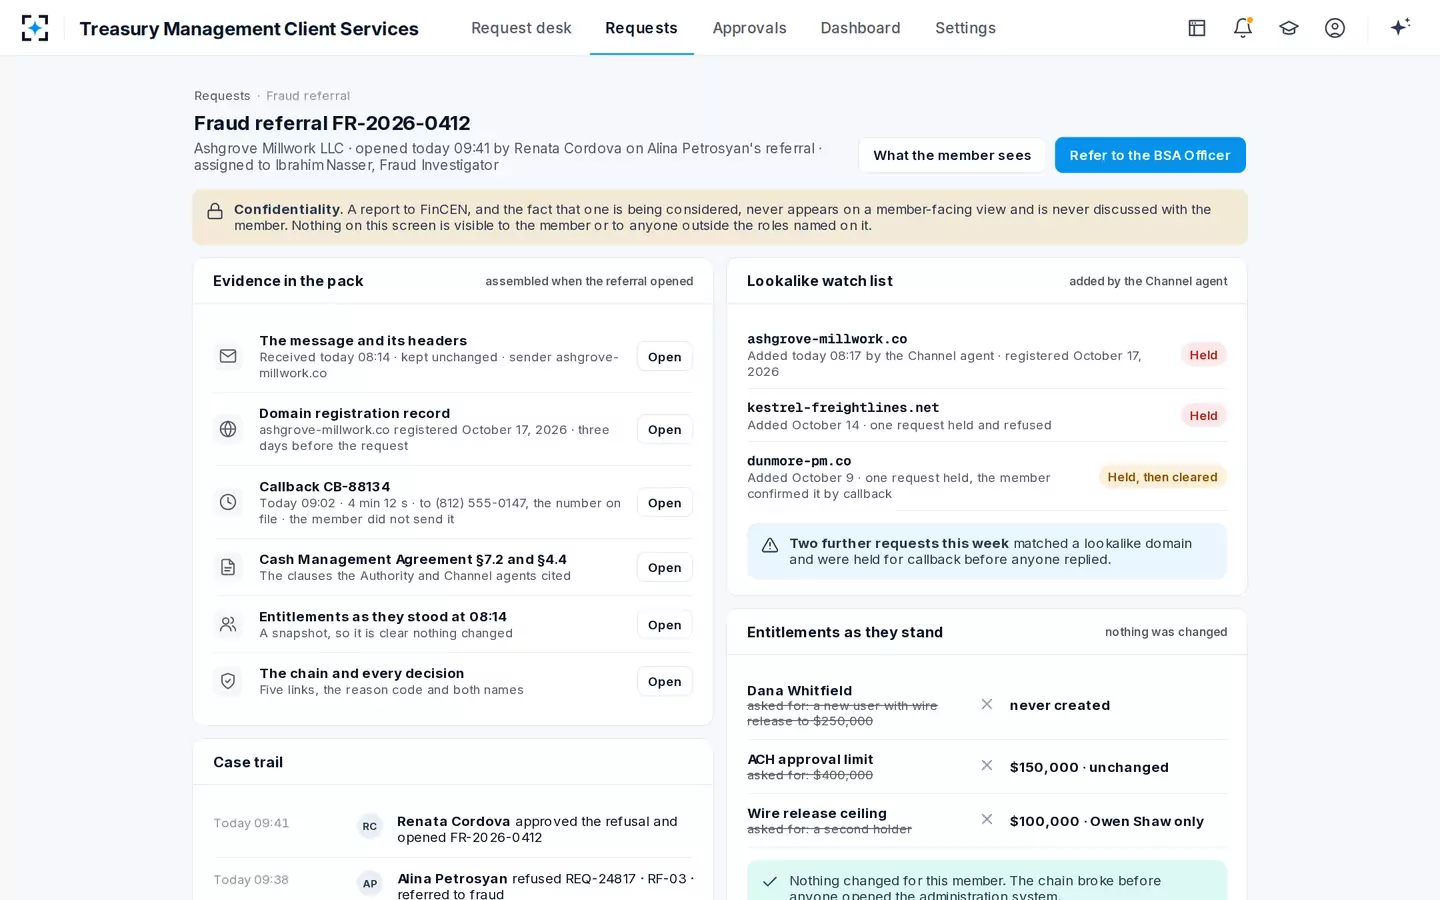
Task: Select the dunmore-pm.co domain text
Action: (x=799, y=461)
